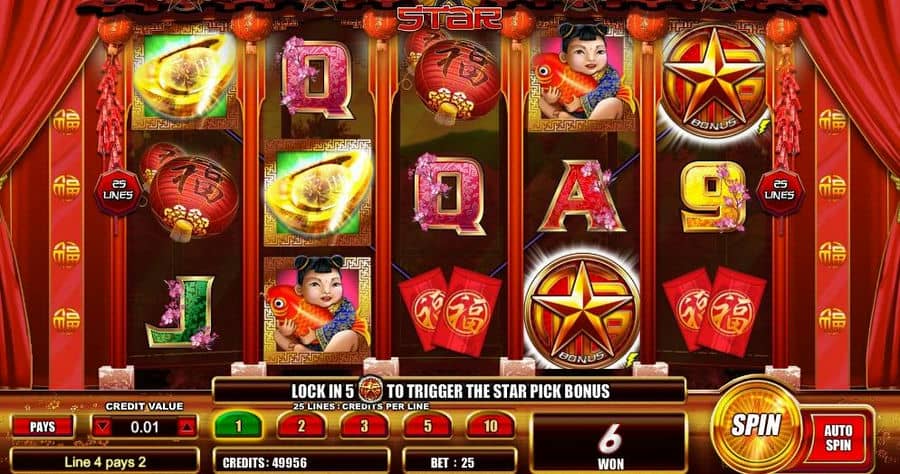Select the green J symbol
Screen dimensions: 900x474
(x=182, y=313)
